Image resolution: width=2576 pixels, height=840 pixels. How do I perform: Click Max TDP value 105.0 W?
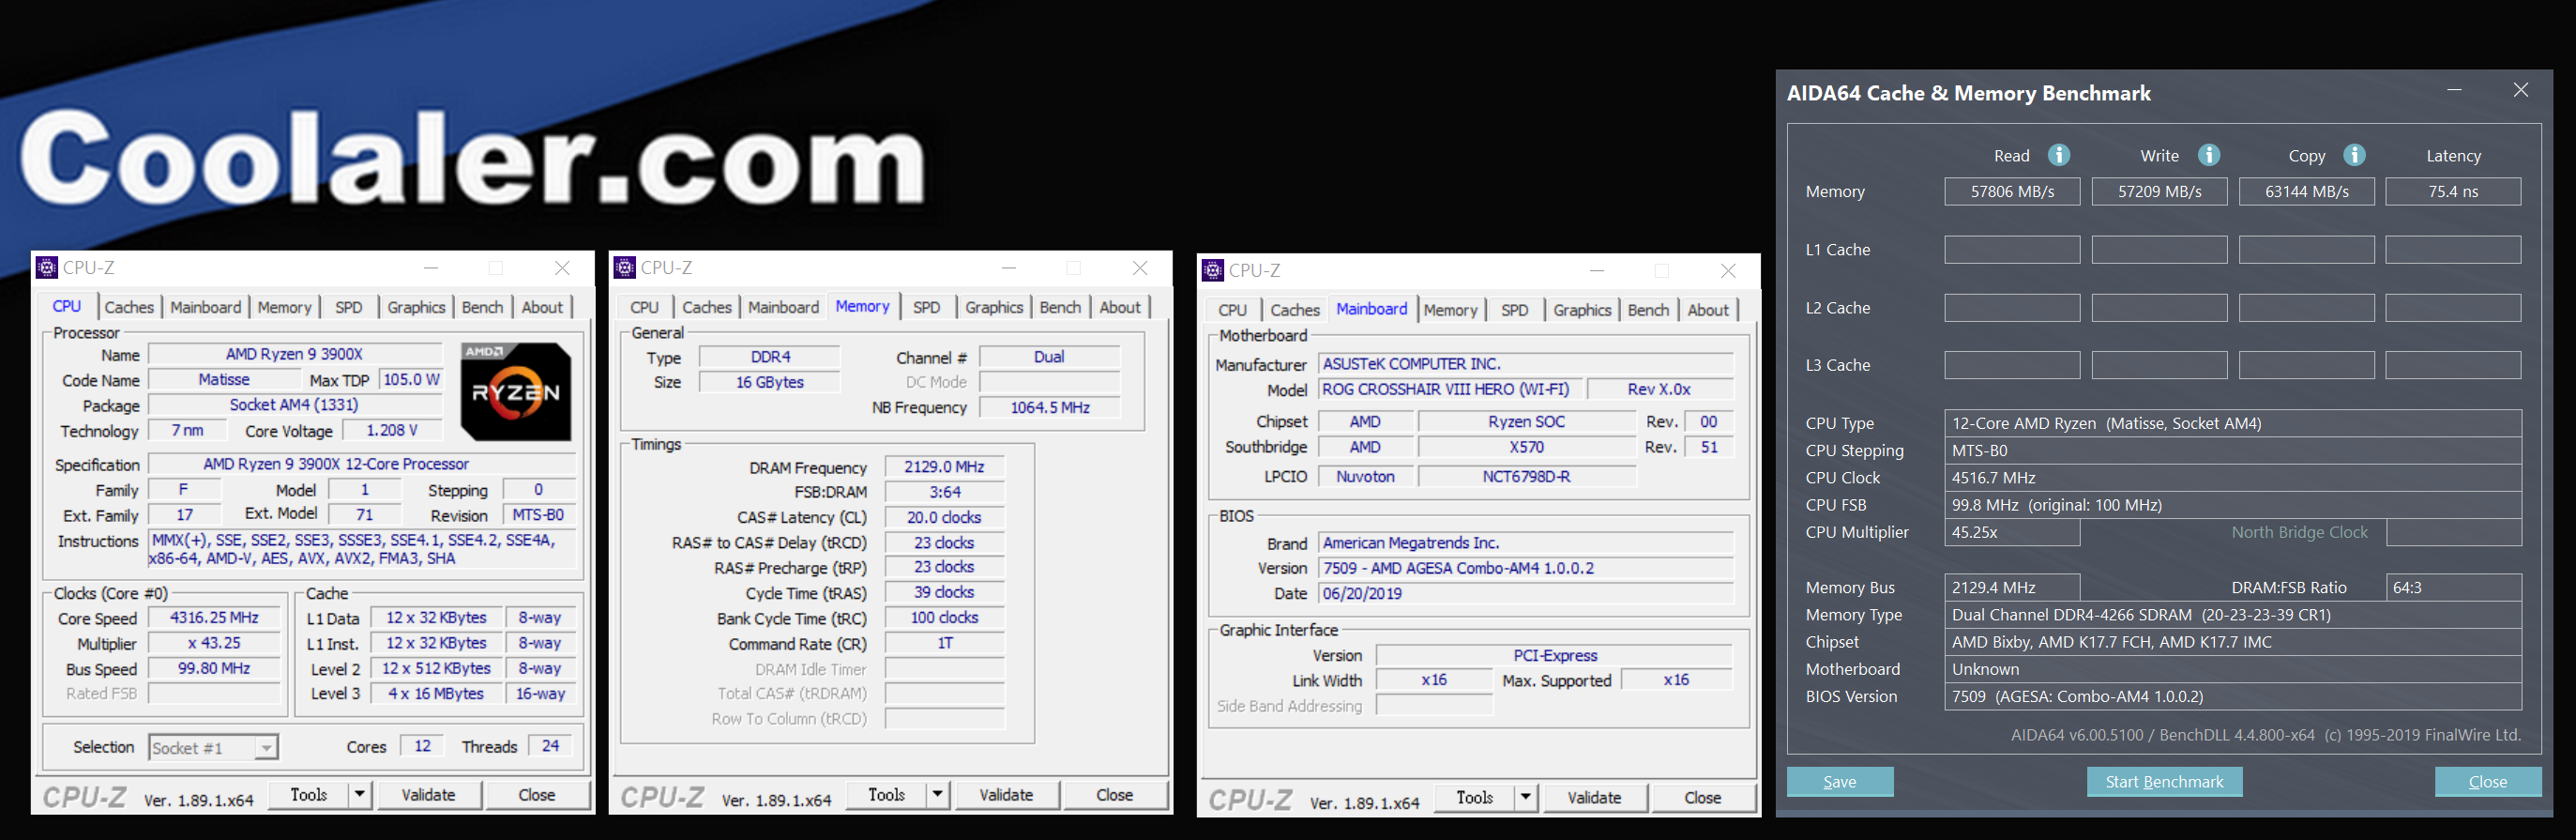pyautogui.click(x=411, y=380)
